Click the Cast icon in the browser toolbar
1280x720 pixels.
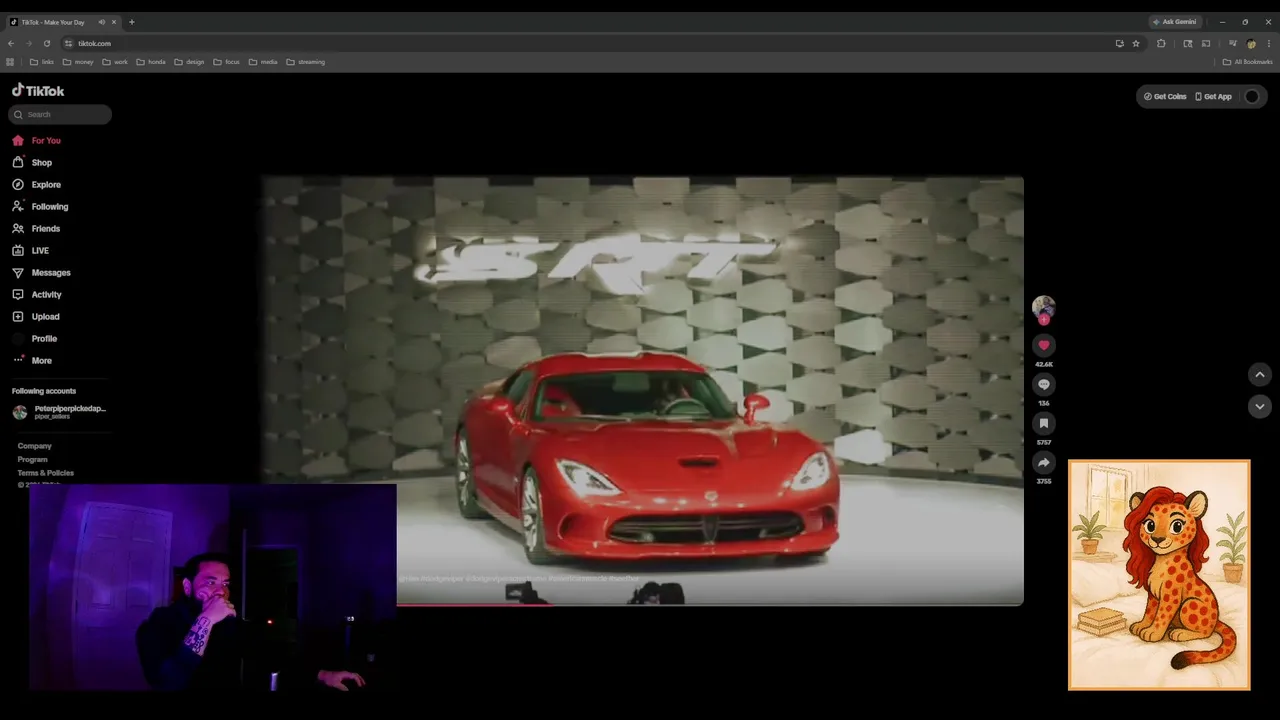1206,44
